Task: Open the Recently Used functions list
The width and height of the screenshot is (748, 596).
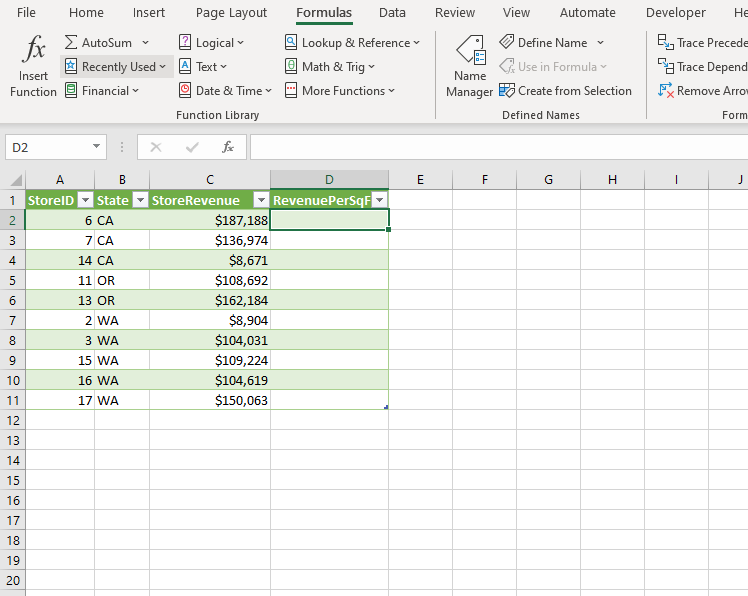Action: click(116, 66)
